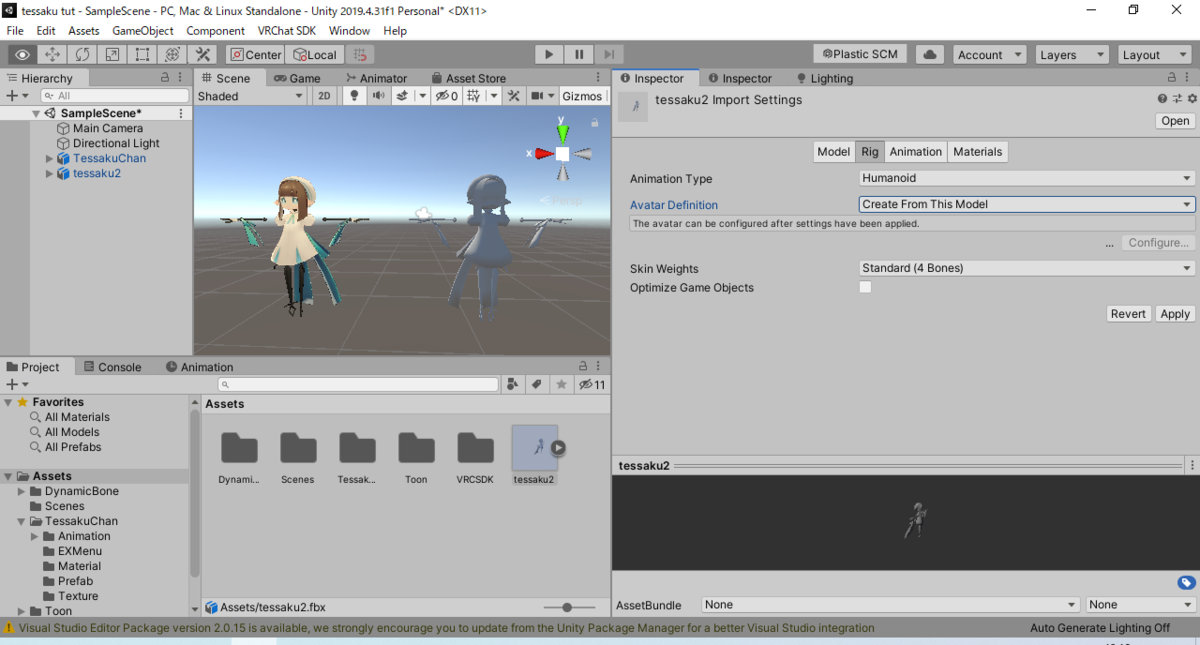Open AssetBundle name dropdown
Viewport: 1200px width, 645px height.
pos(890,605)
